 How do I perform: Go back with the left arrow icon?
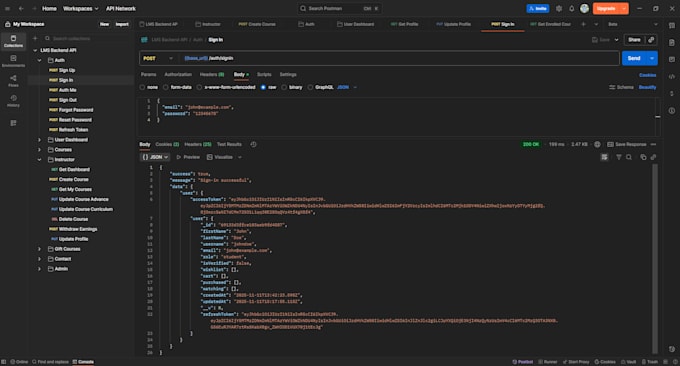click(x=21, y=9)
